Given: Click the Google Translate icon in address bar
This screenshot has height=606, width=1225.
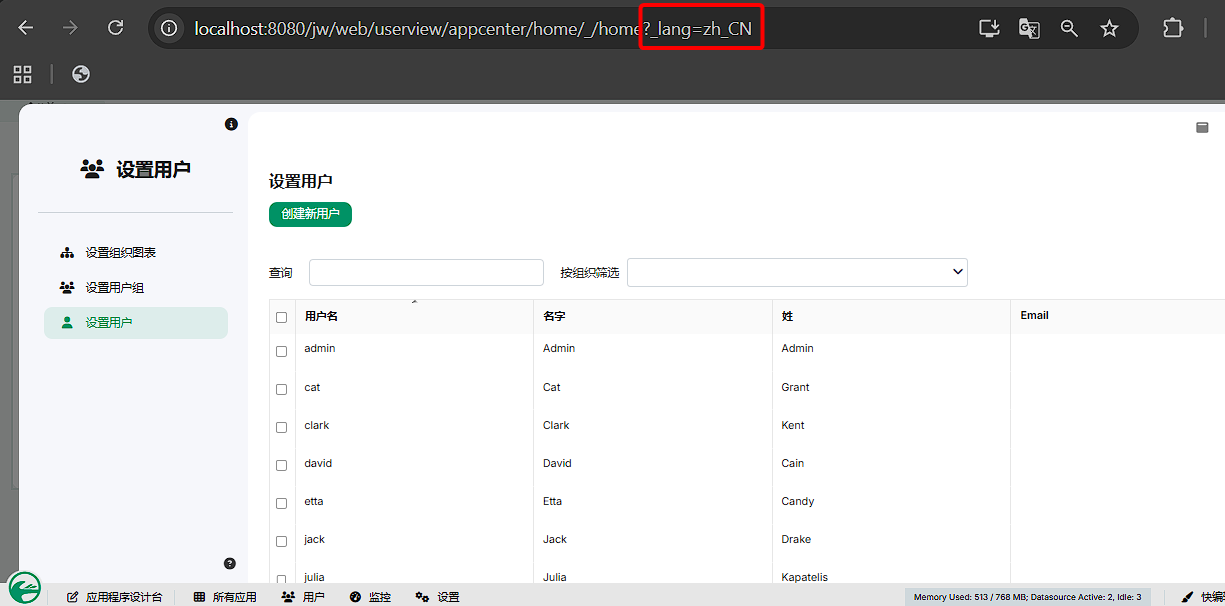Looking at the screenshot, I should tap(1029, 29).
